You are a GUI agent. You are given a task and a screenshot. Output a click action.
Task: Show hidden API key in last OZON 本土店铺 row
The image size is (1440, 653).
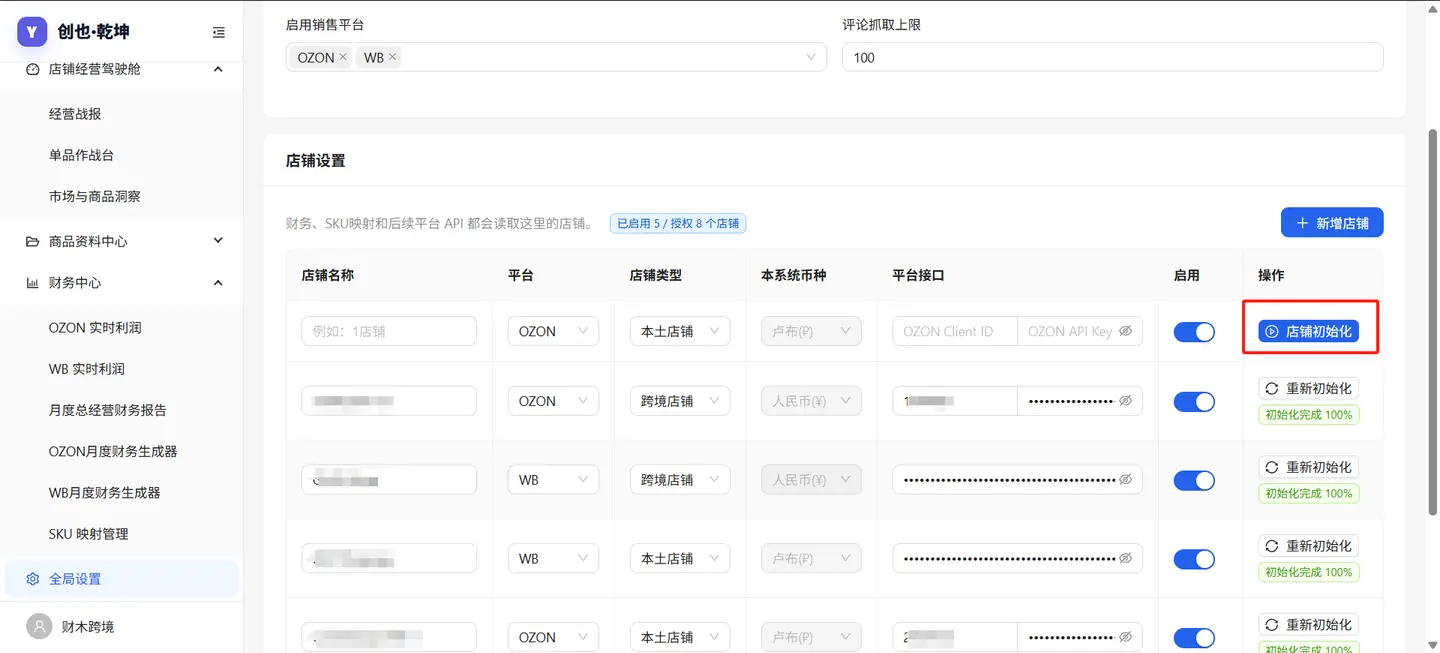(1125, 637)
